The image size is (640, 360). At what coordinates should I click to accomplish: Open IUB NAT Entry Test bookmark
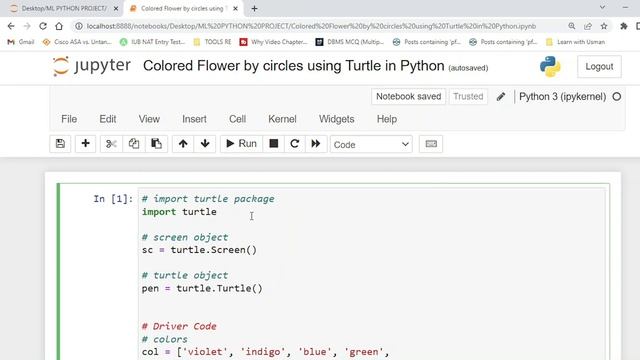[x=152, y=42]
